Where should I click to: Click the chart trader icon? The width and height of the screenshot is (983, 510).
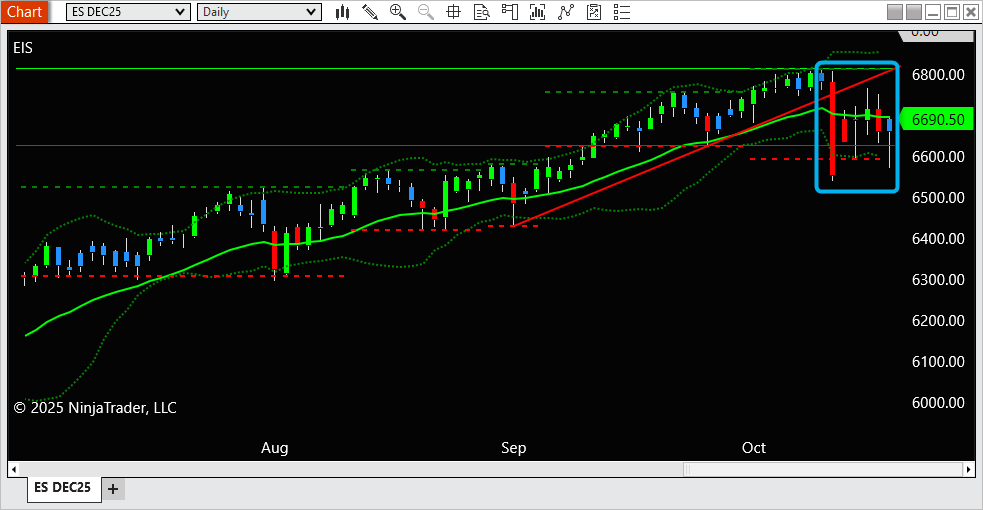[510, 12]
